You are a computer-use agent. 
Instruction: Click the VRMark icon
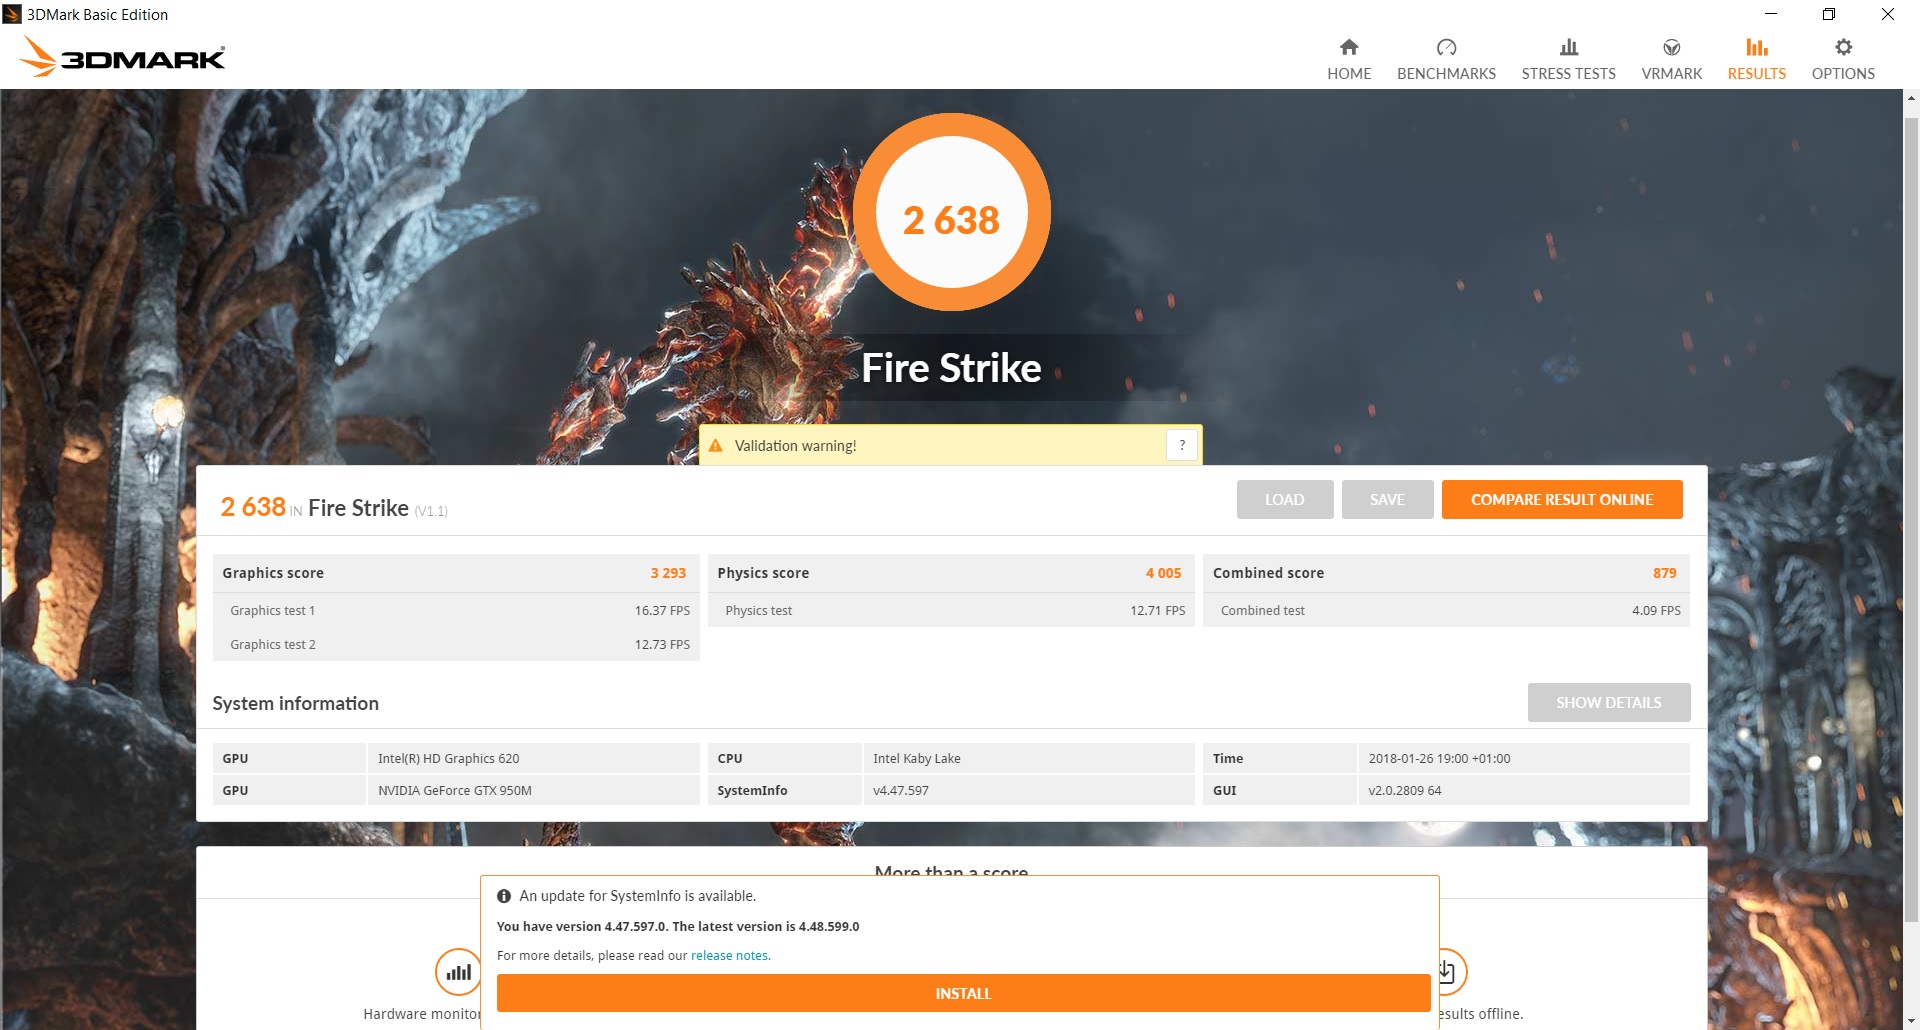[1672, 47]
